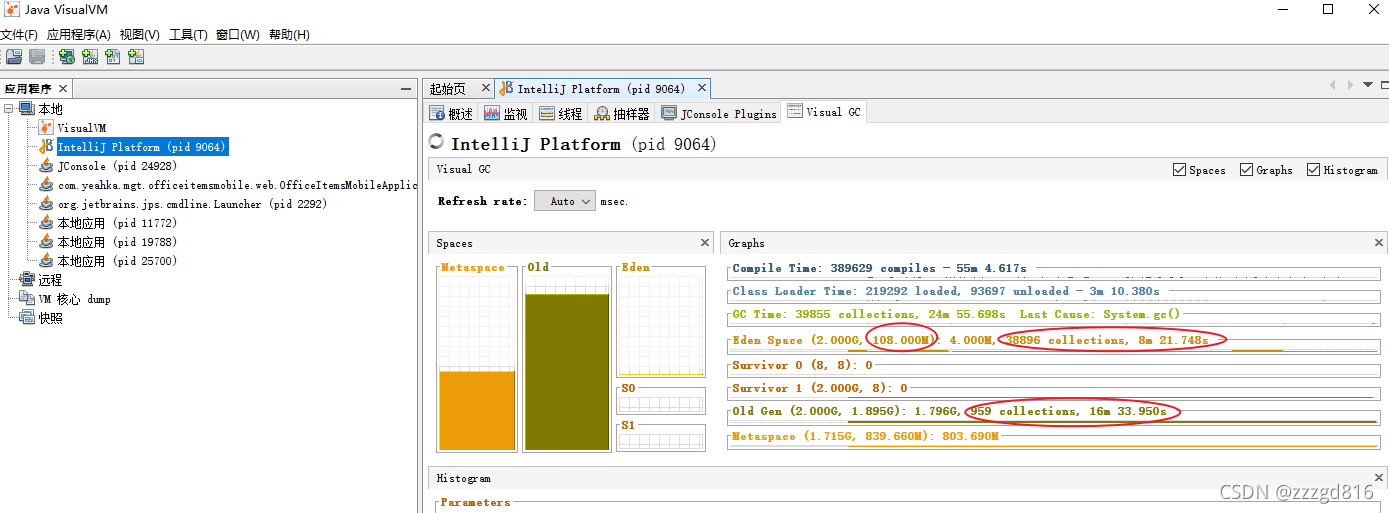Switch to the 线程 tab
Viewport: 1389px width, 513px height.
click(x=560, y=114)
